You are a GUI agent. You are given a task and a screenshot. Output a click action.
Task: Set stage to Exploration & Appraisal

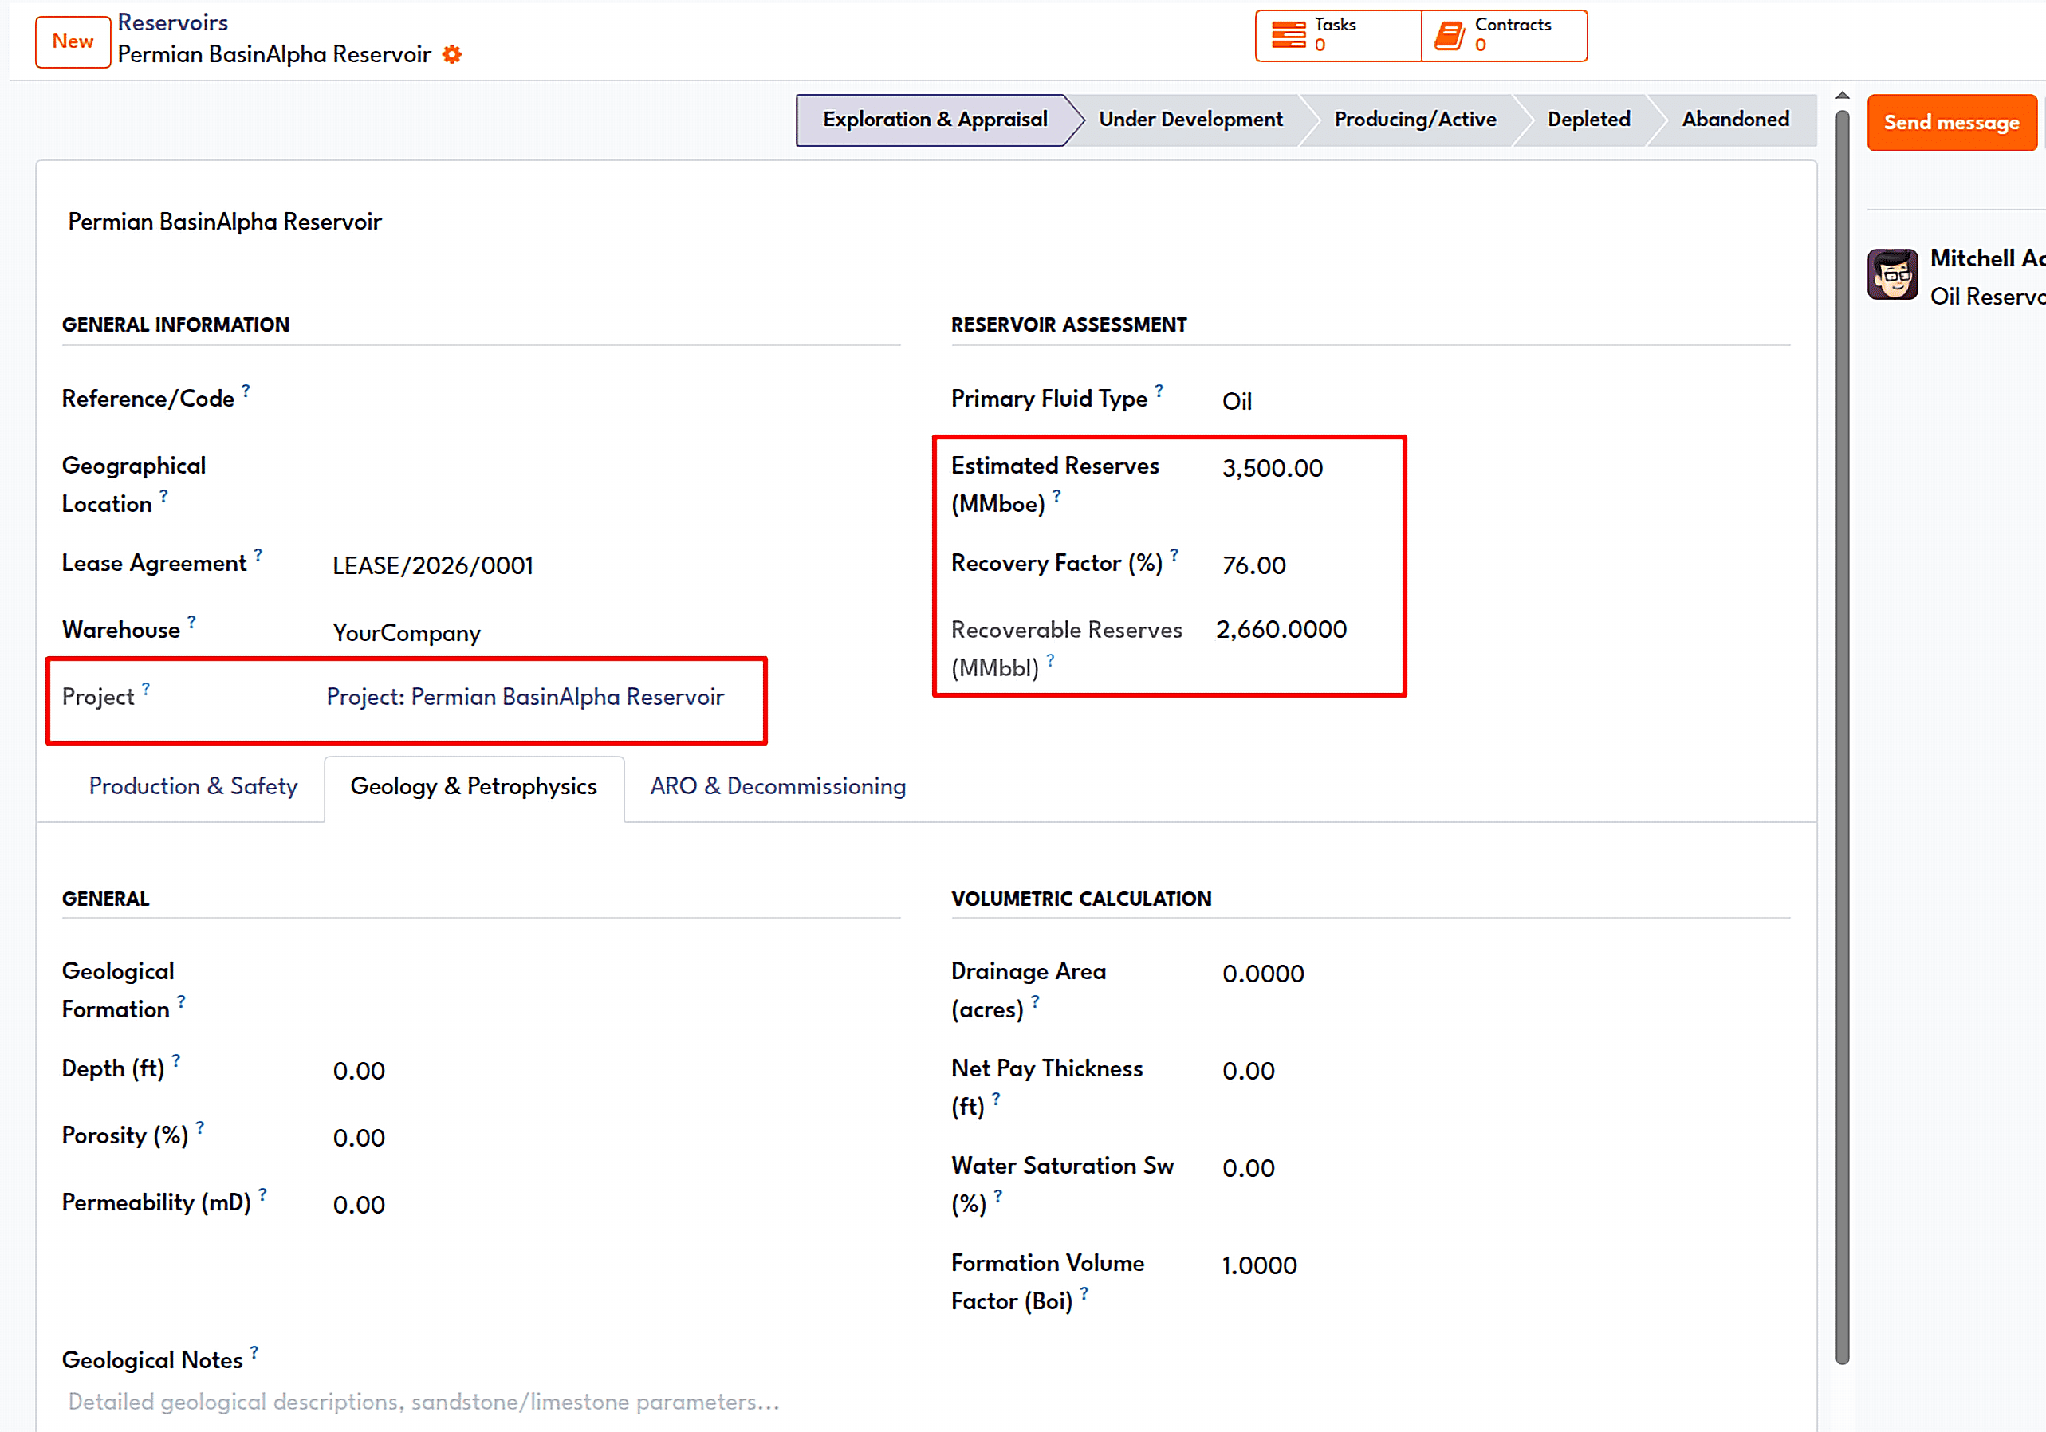(x=934, y=120)
